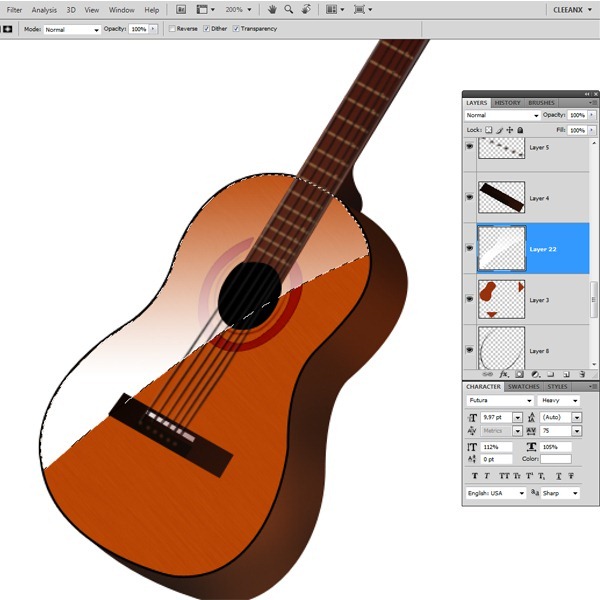600x600 pixels.
Task: Hide Layer 22 using eye icon
Action: [x=470, y=248]
